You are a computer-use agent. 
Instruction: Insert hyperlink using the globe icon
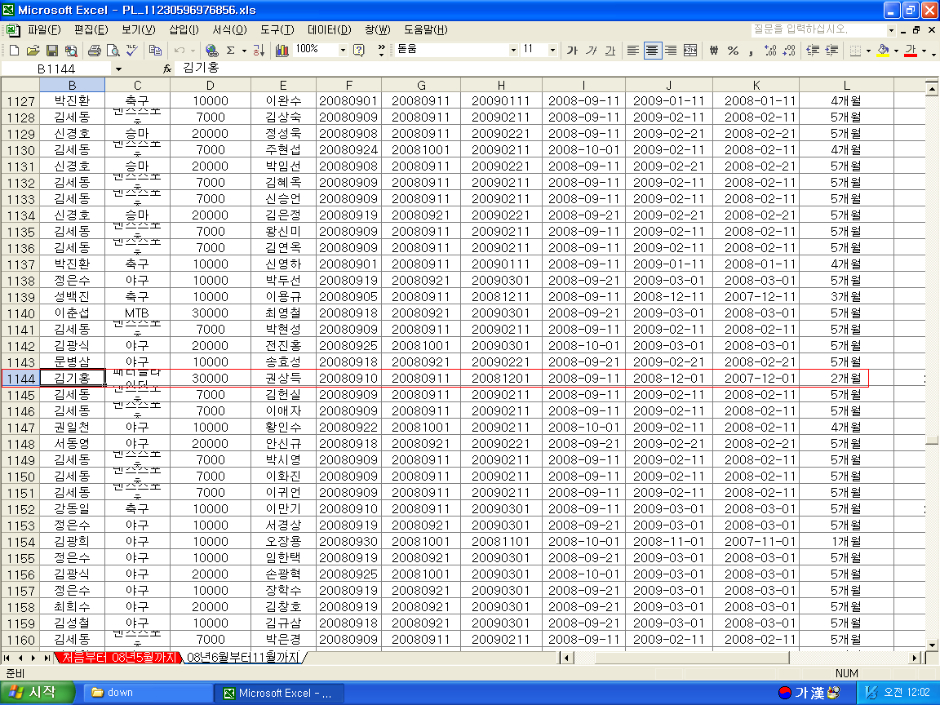212,50
